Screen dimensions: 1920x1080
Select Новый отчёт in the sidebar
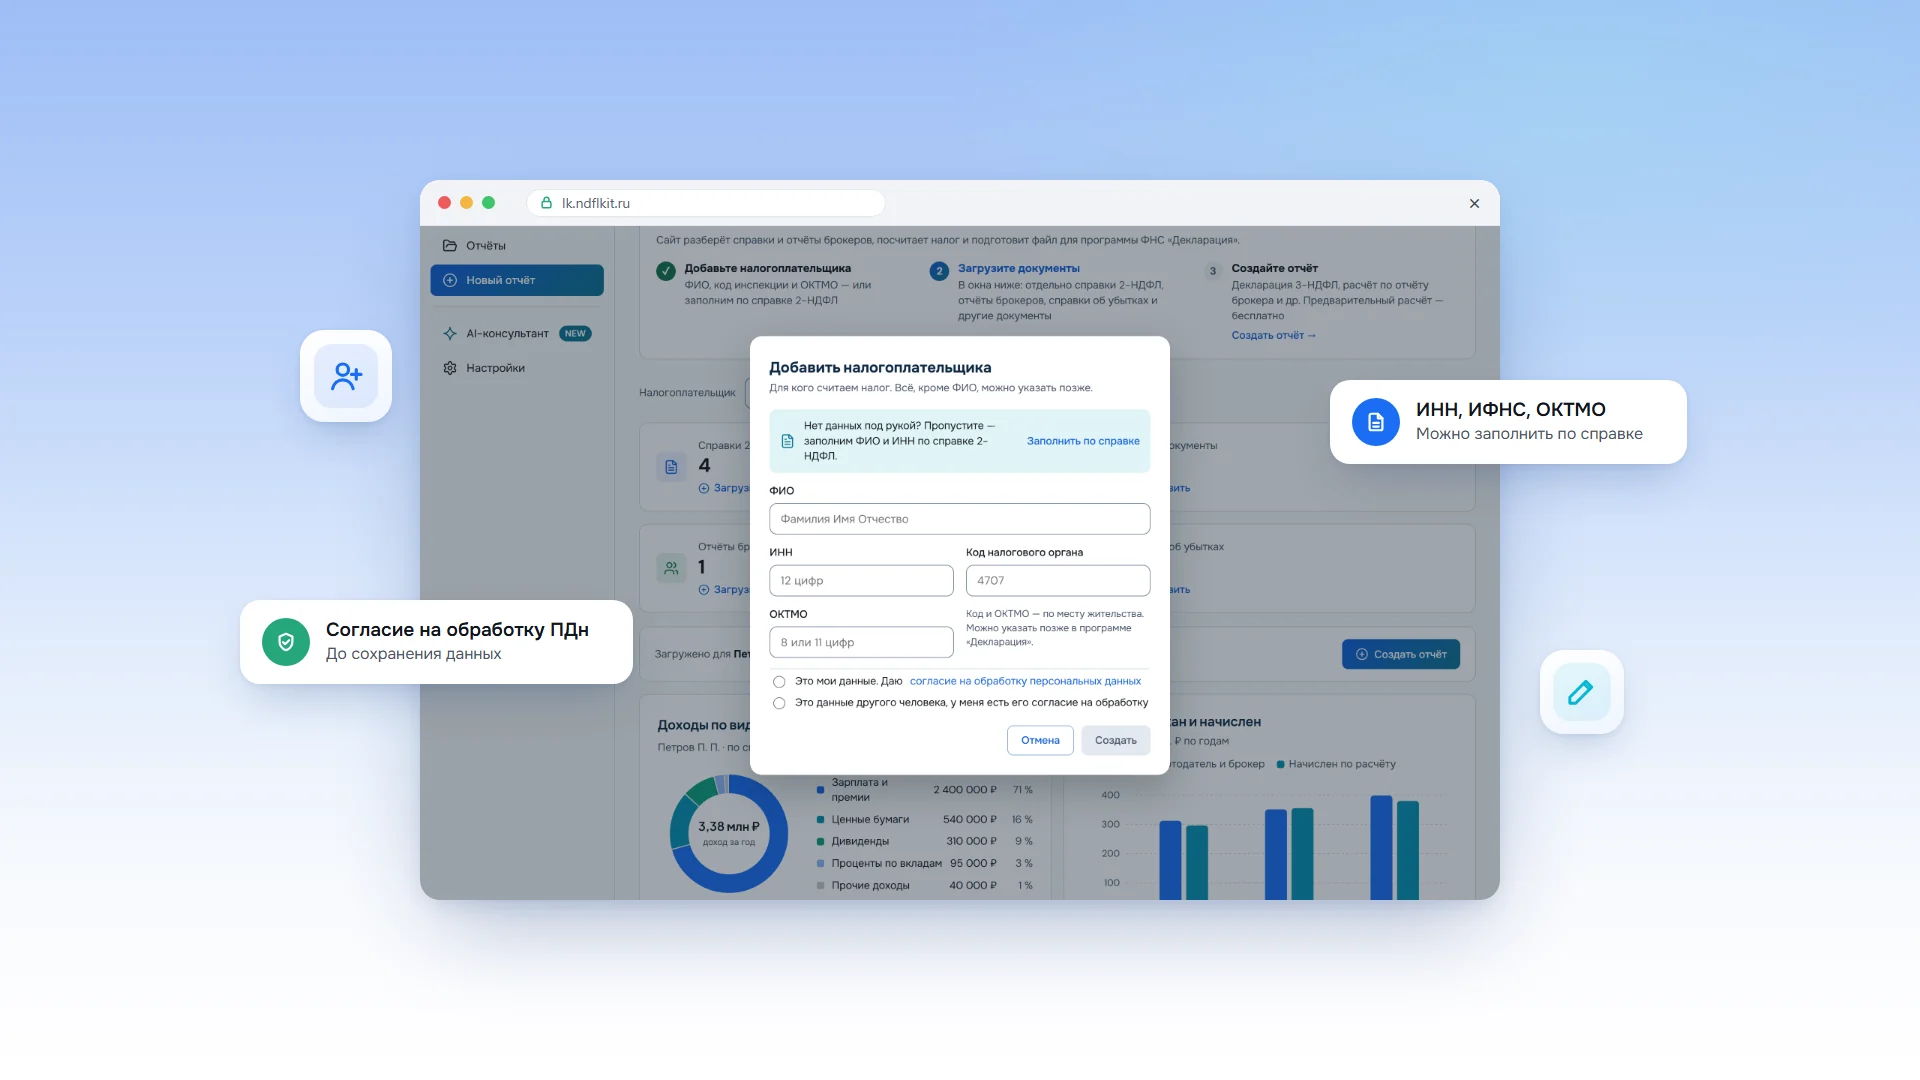tap(517, 280)
